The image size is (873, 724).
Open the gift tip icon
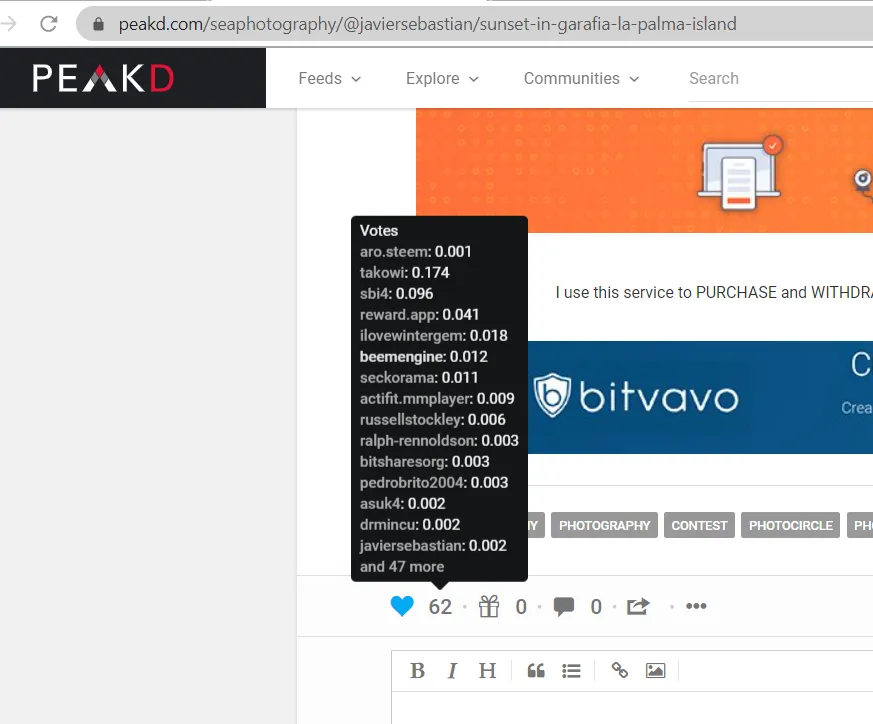(489, 606)
